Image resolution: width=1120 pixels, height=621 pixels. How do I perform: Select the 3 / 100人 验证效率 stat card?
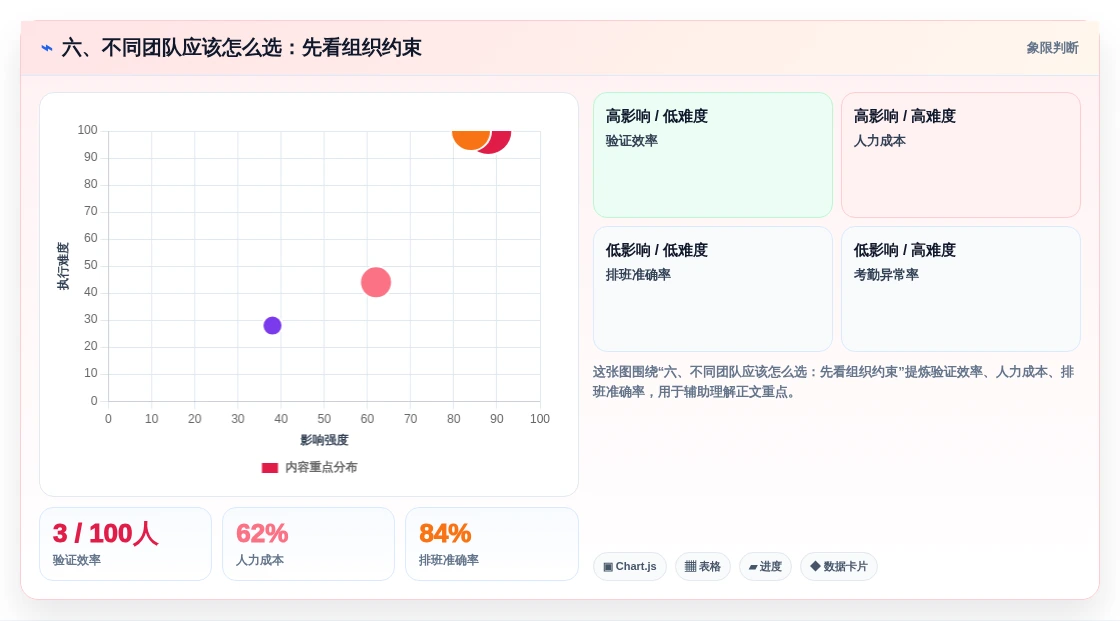coord(126,544)
